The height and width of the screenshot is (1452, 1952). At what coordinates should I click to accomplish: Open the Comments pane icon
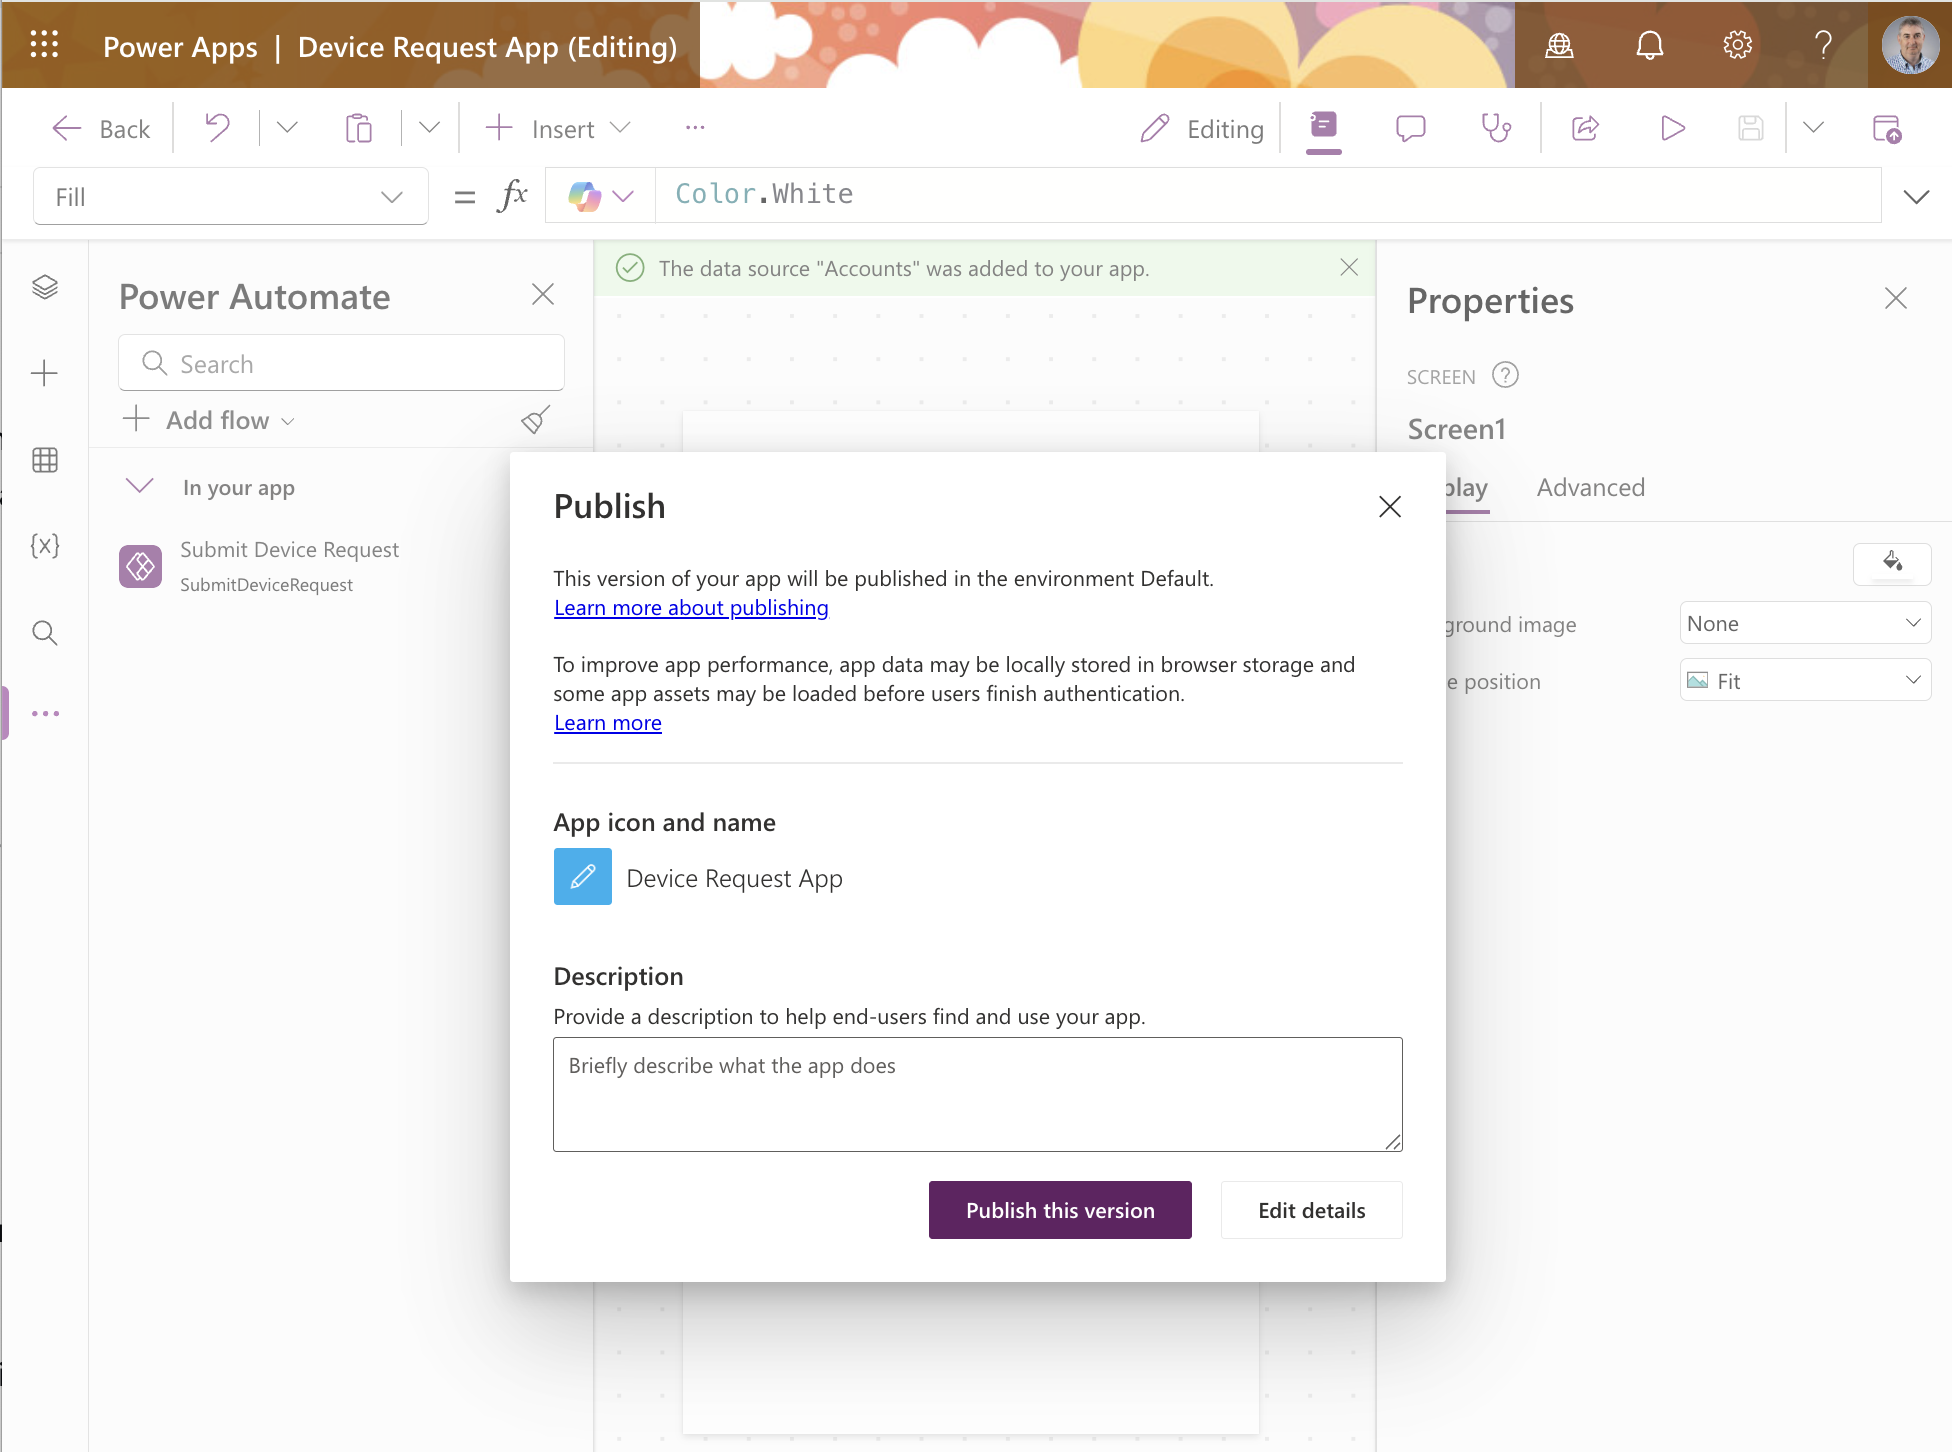pos(1410,128)
